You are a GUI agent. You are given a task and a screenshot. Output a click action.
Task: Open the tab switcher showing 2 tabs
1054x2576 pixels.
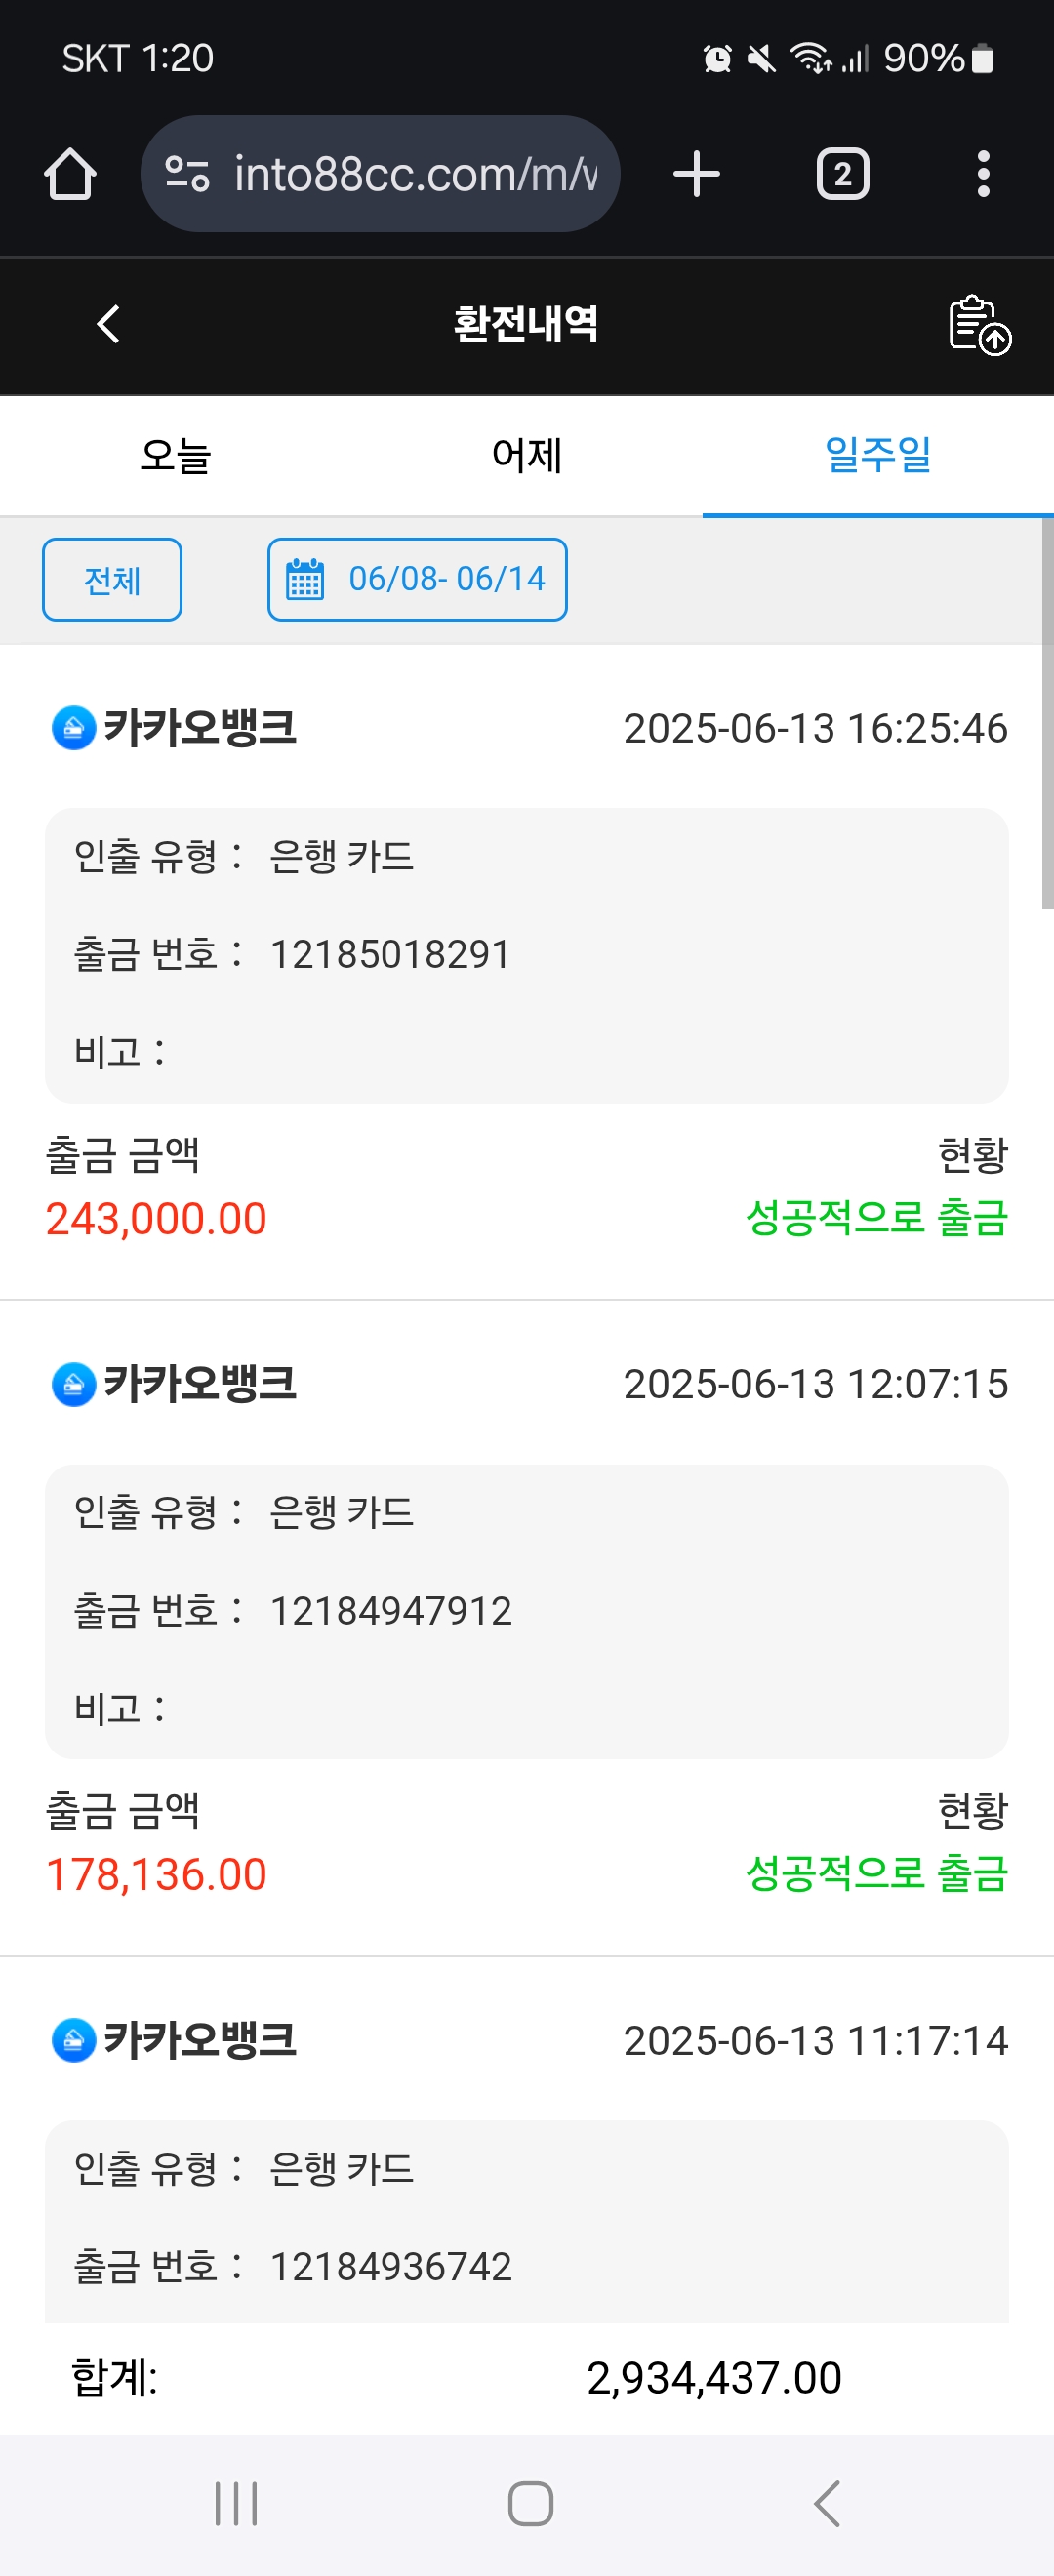[x=842, y=174]
